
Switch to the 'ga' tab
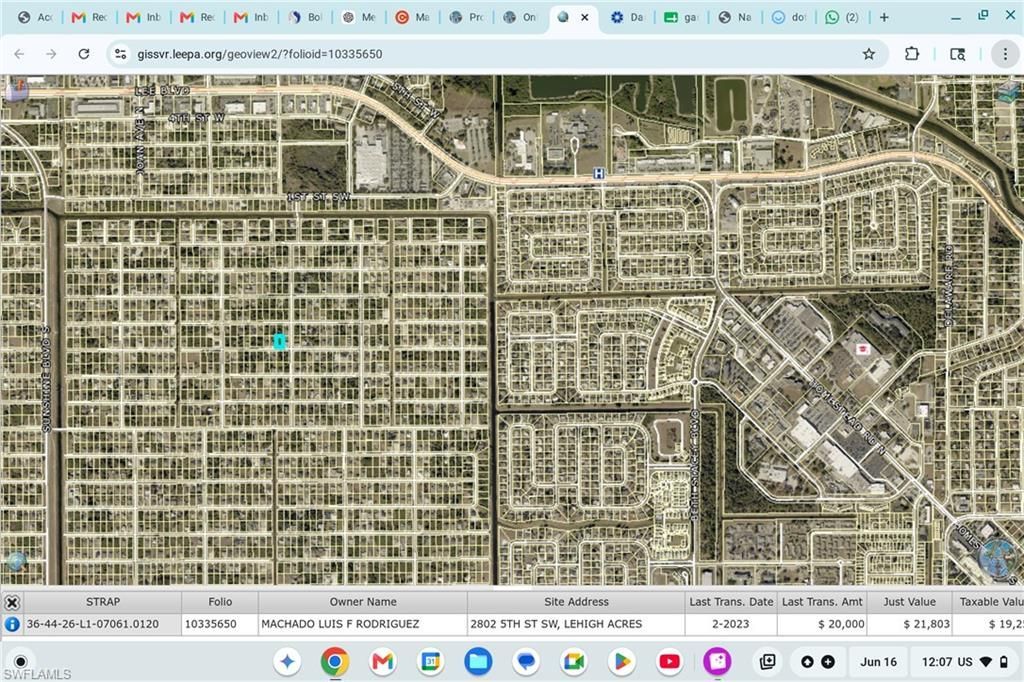pos(681,18)
